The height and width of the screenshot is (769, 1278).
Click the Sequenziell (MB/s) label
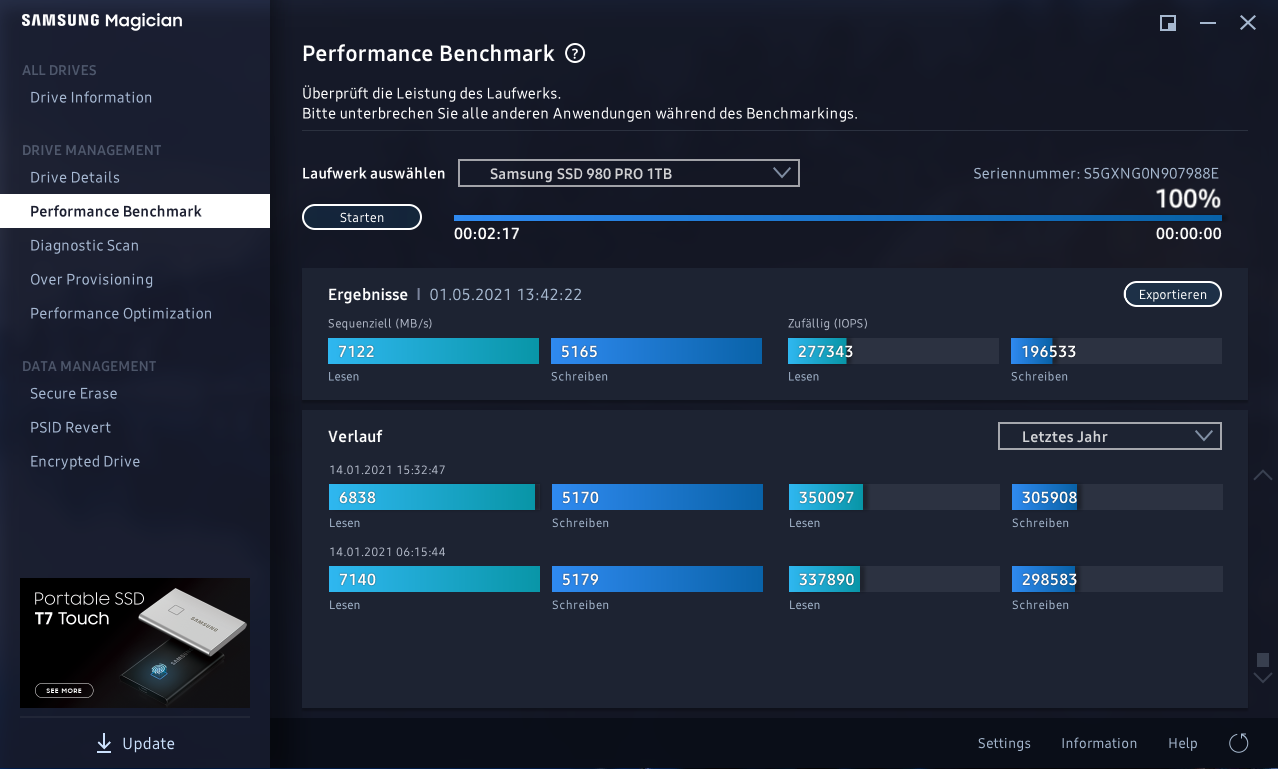(x=380, y=323)
